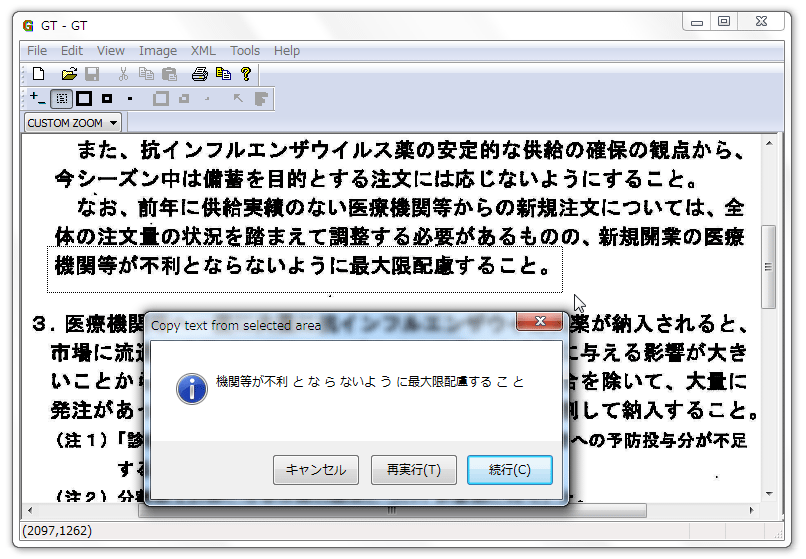The image size is (806, 559).
Task: Open a file with the folder icon
Action: click(69, 74)
